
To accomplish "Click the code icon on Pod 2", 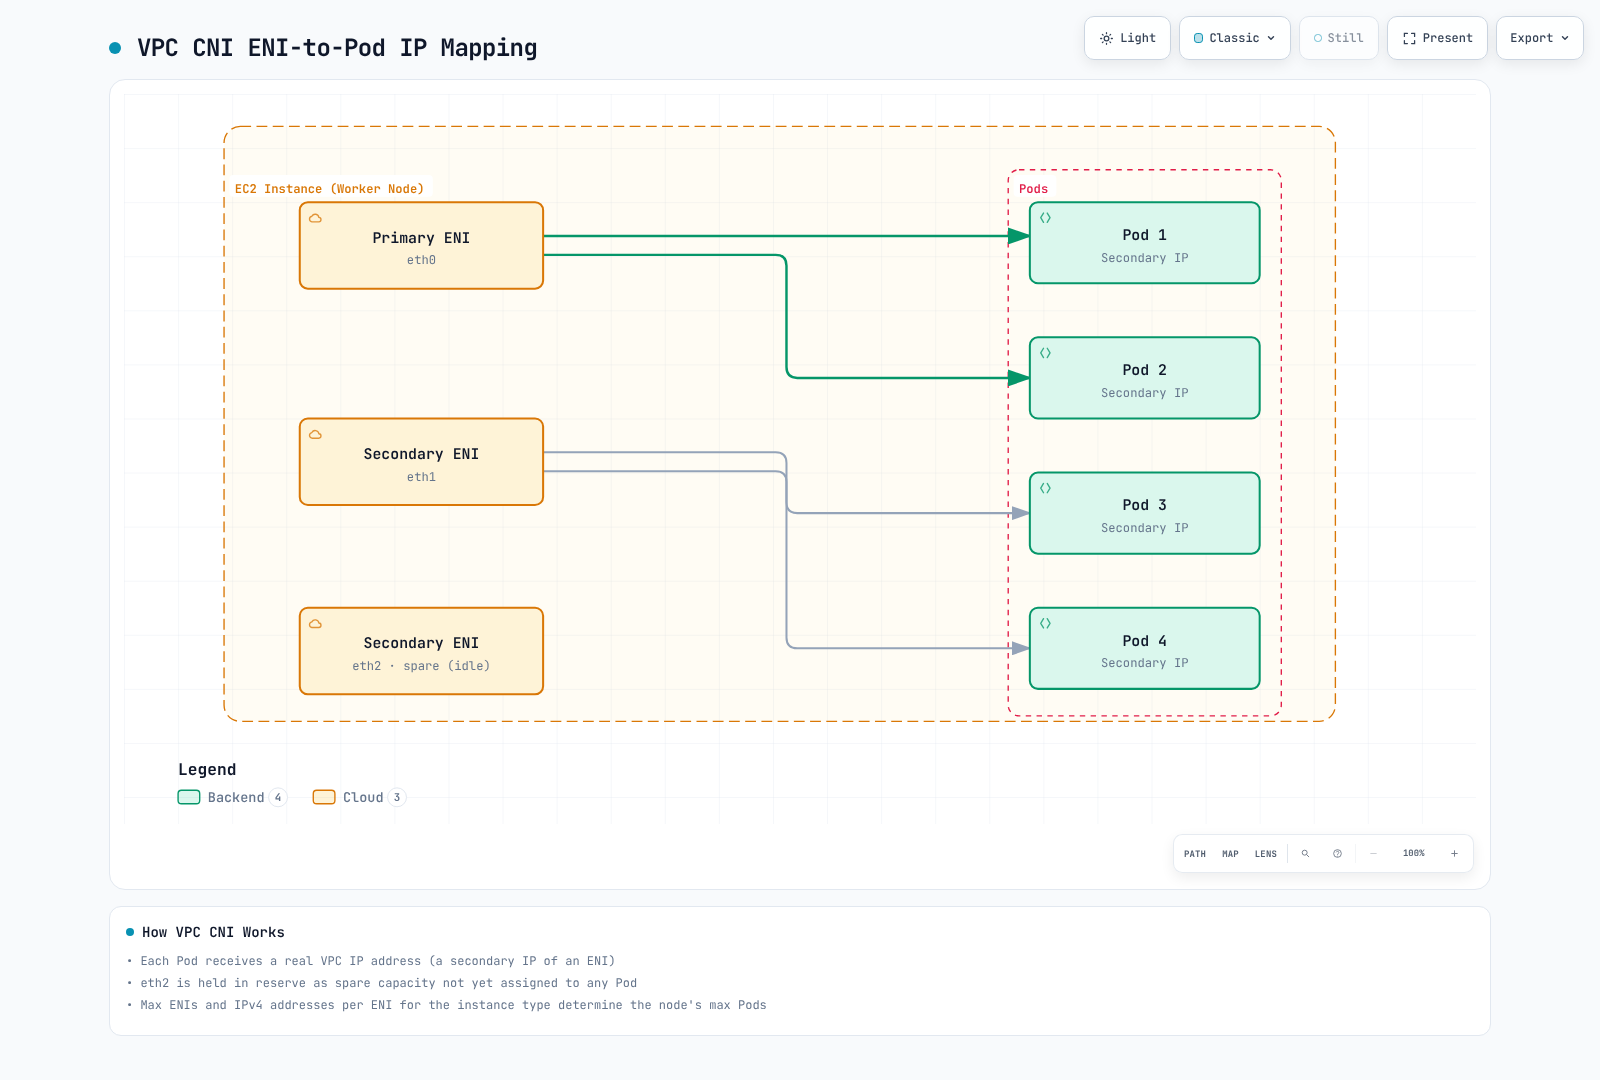I will click(x=1045, y=353).
